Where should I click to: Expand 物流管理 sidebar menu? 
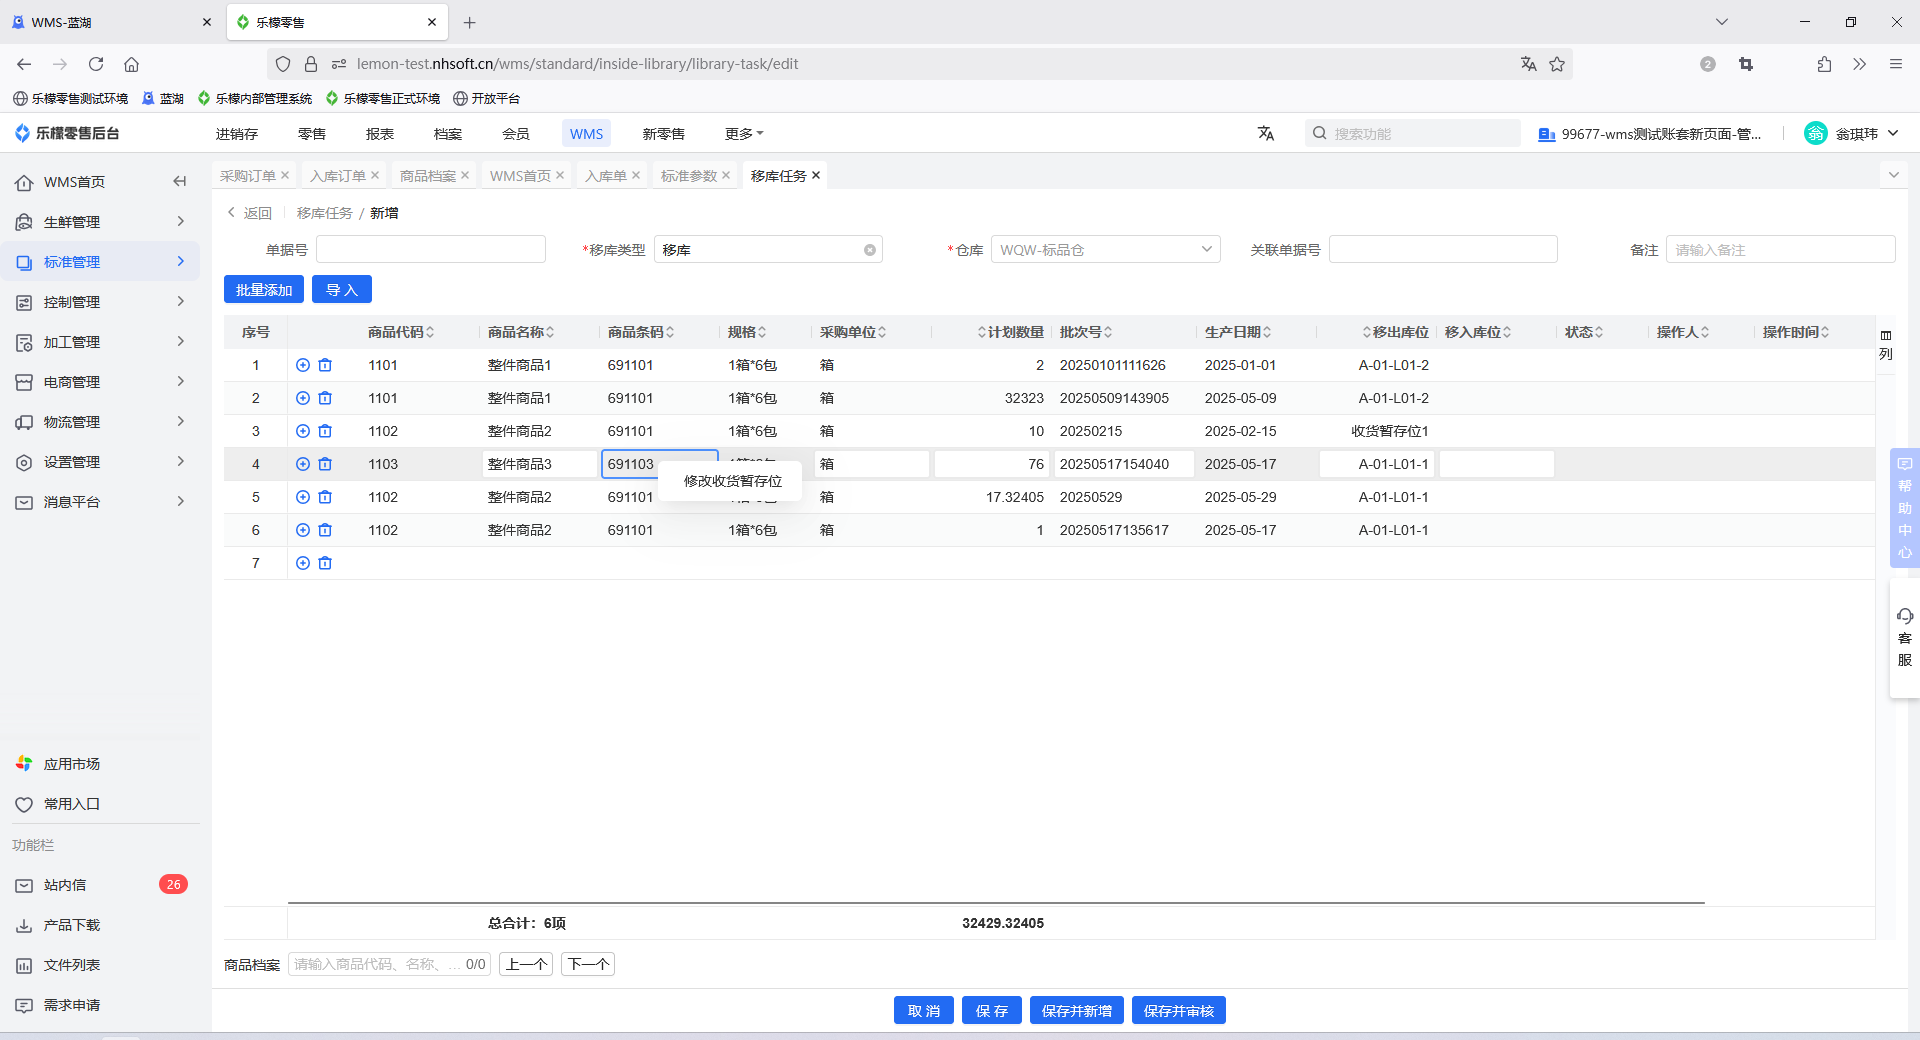point(100,422)
